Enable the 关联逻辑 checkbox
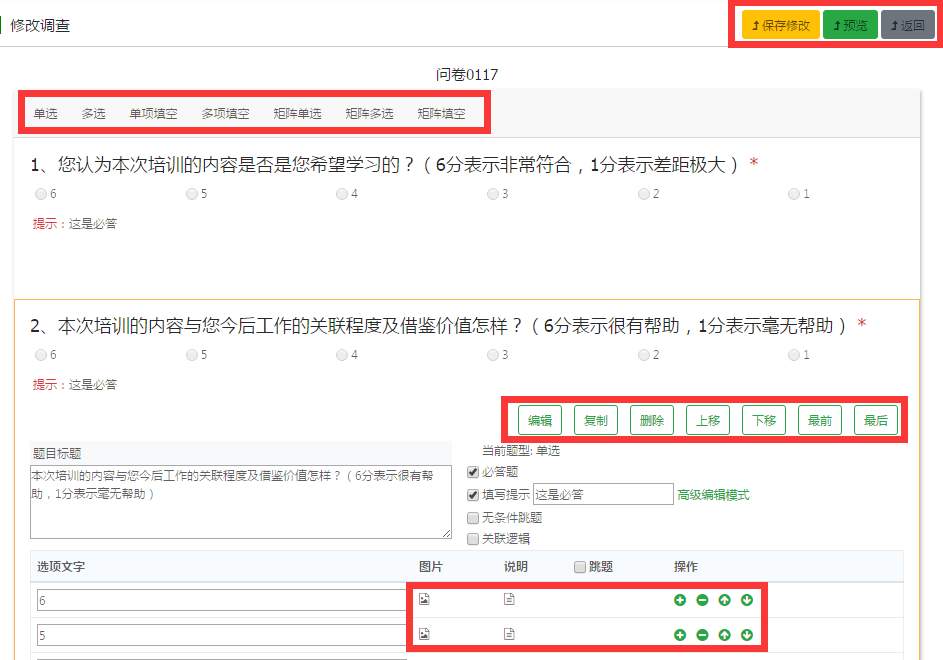 [x=473, y=538]
